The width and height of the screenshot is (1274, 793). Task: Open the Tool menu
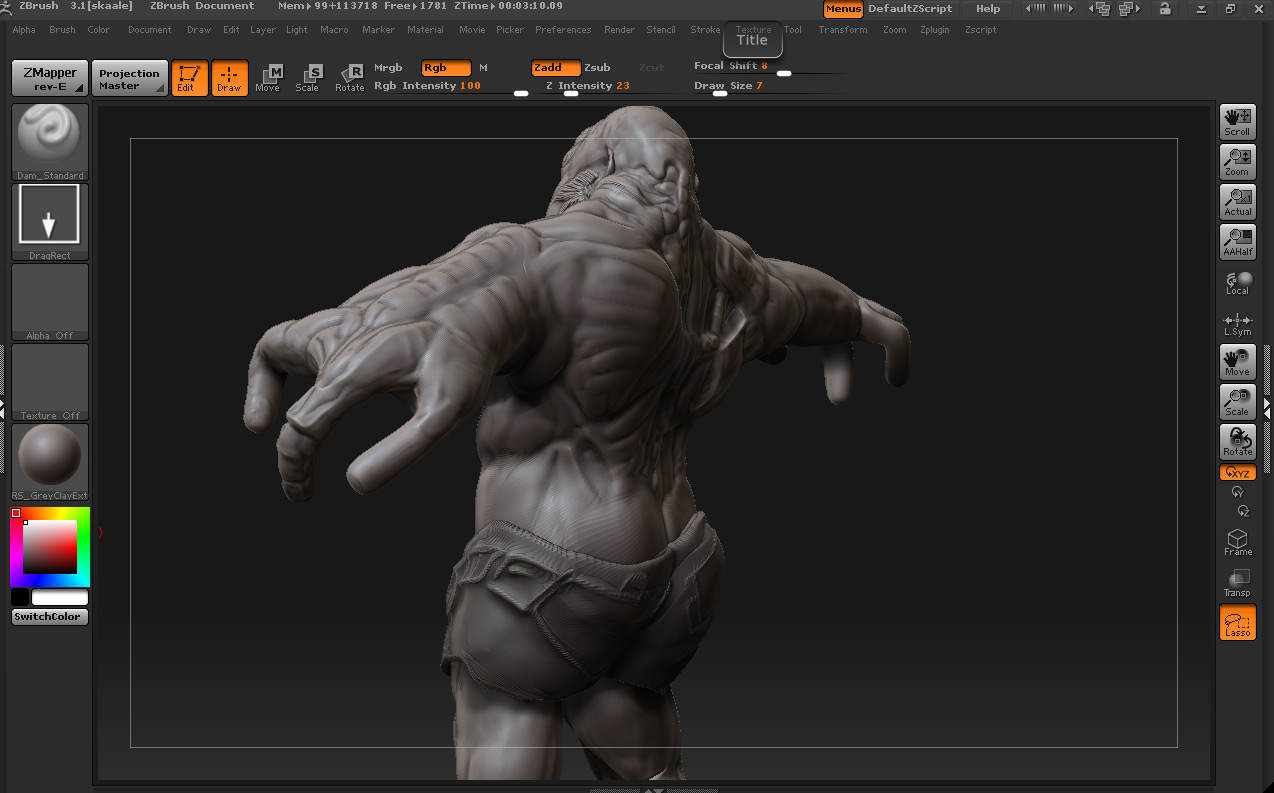click(x=793, y=30)
